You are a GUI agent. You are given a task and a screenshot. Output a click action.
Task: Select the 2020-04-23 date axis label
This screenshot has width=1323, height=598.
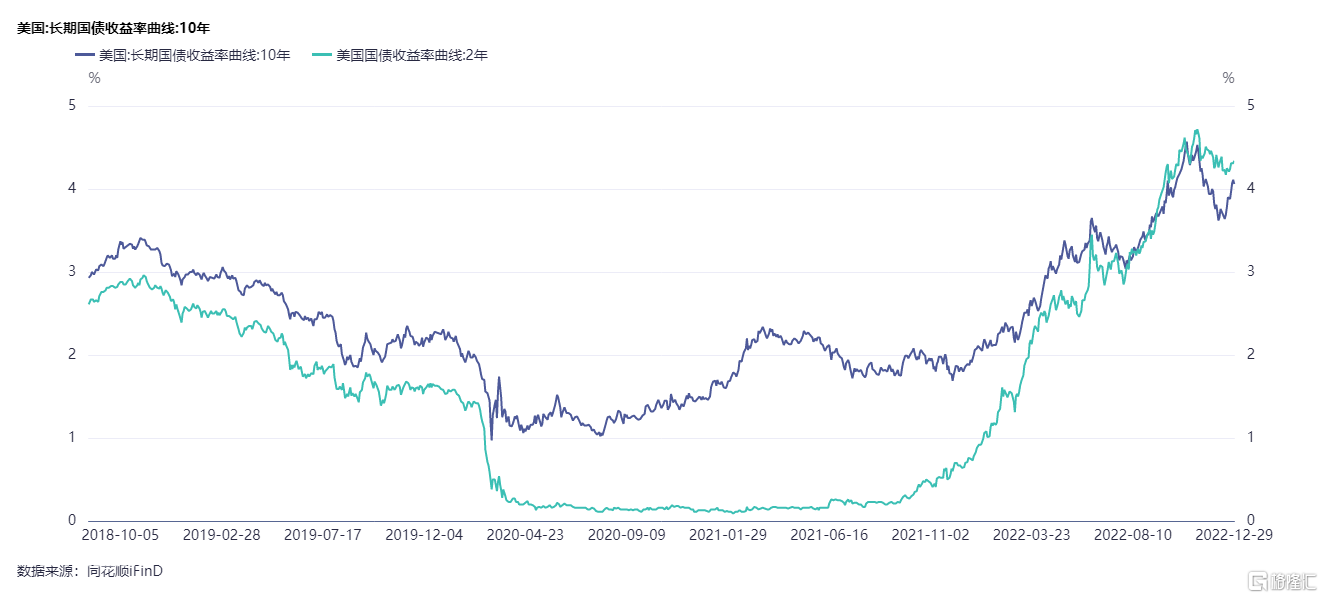[x=525, y=535]
